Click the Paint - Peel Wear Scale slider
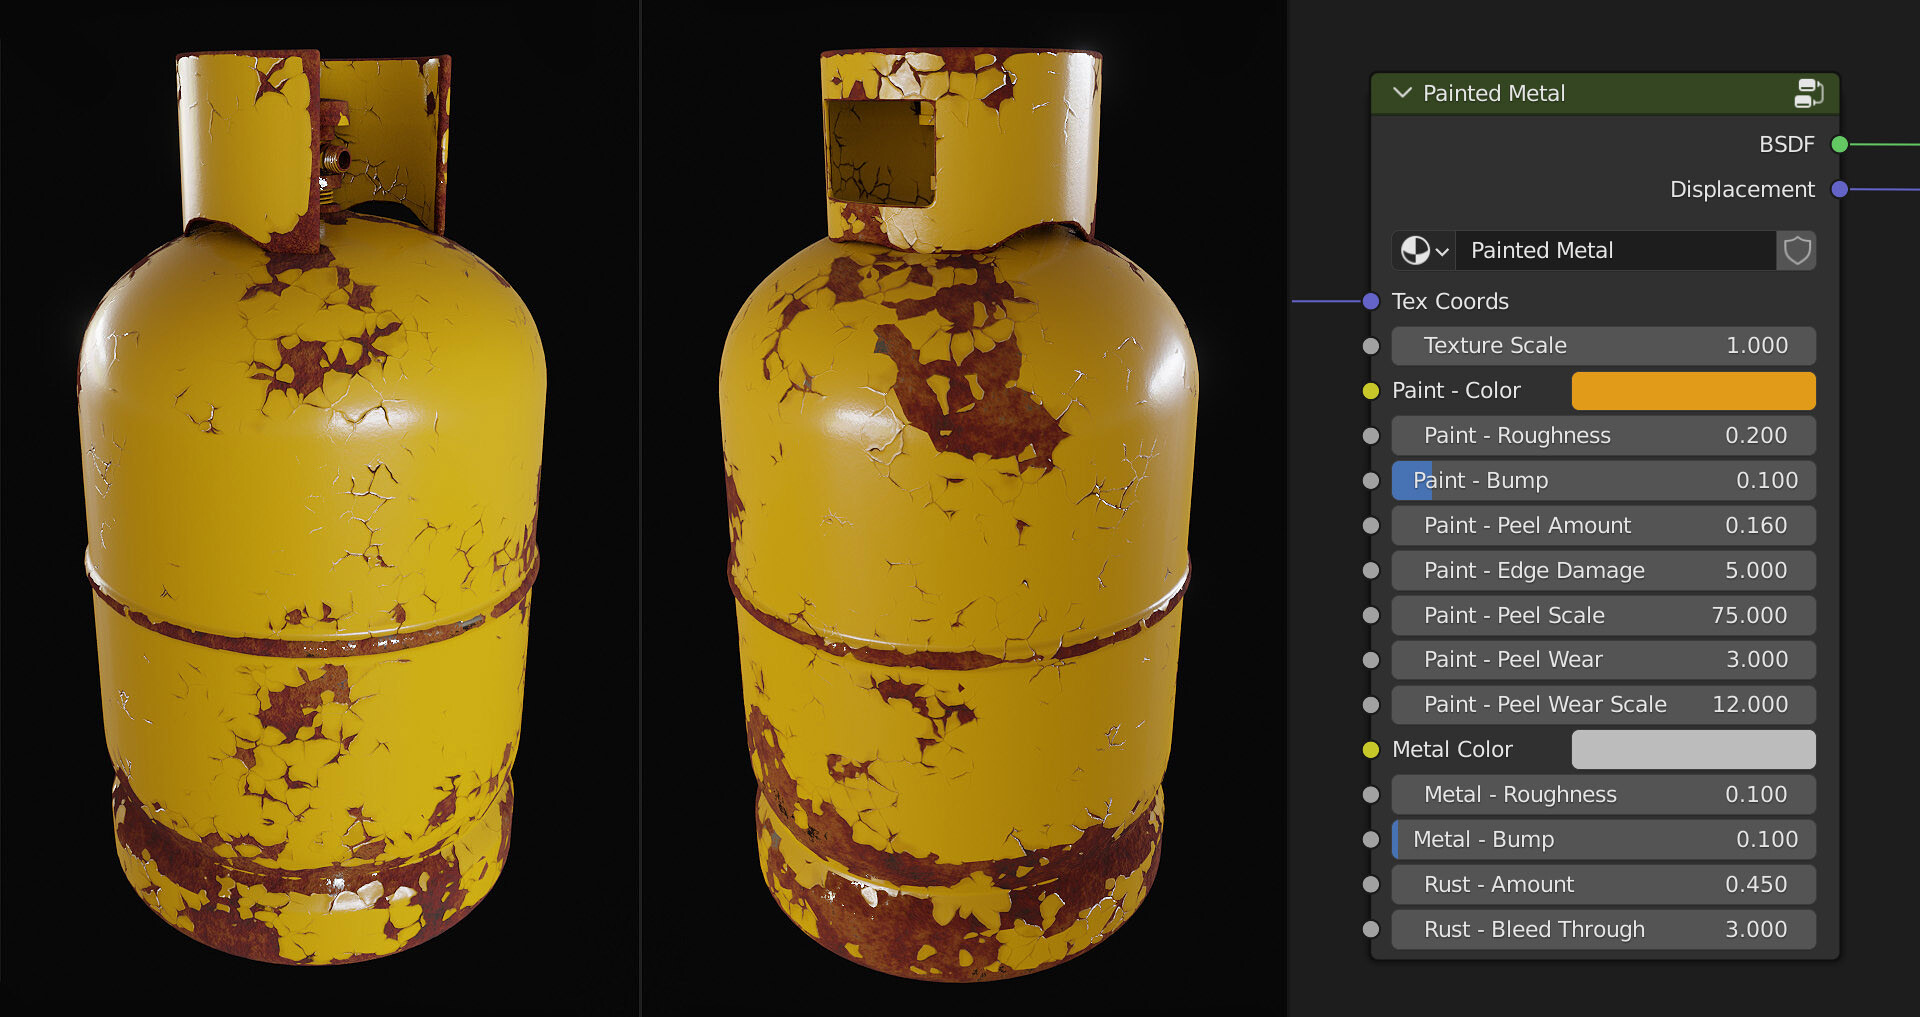Image resolution: width=1920 pixels, height=1017 pixels. point(1603,704)
